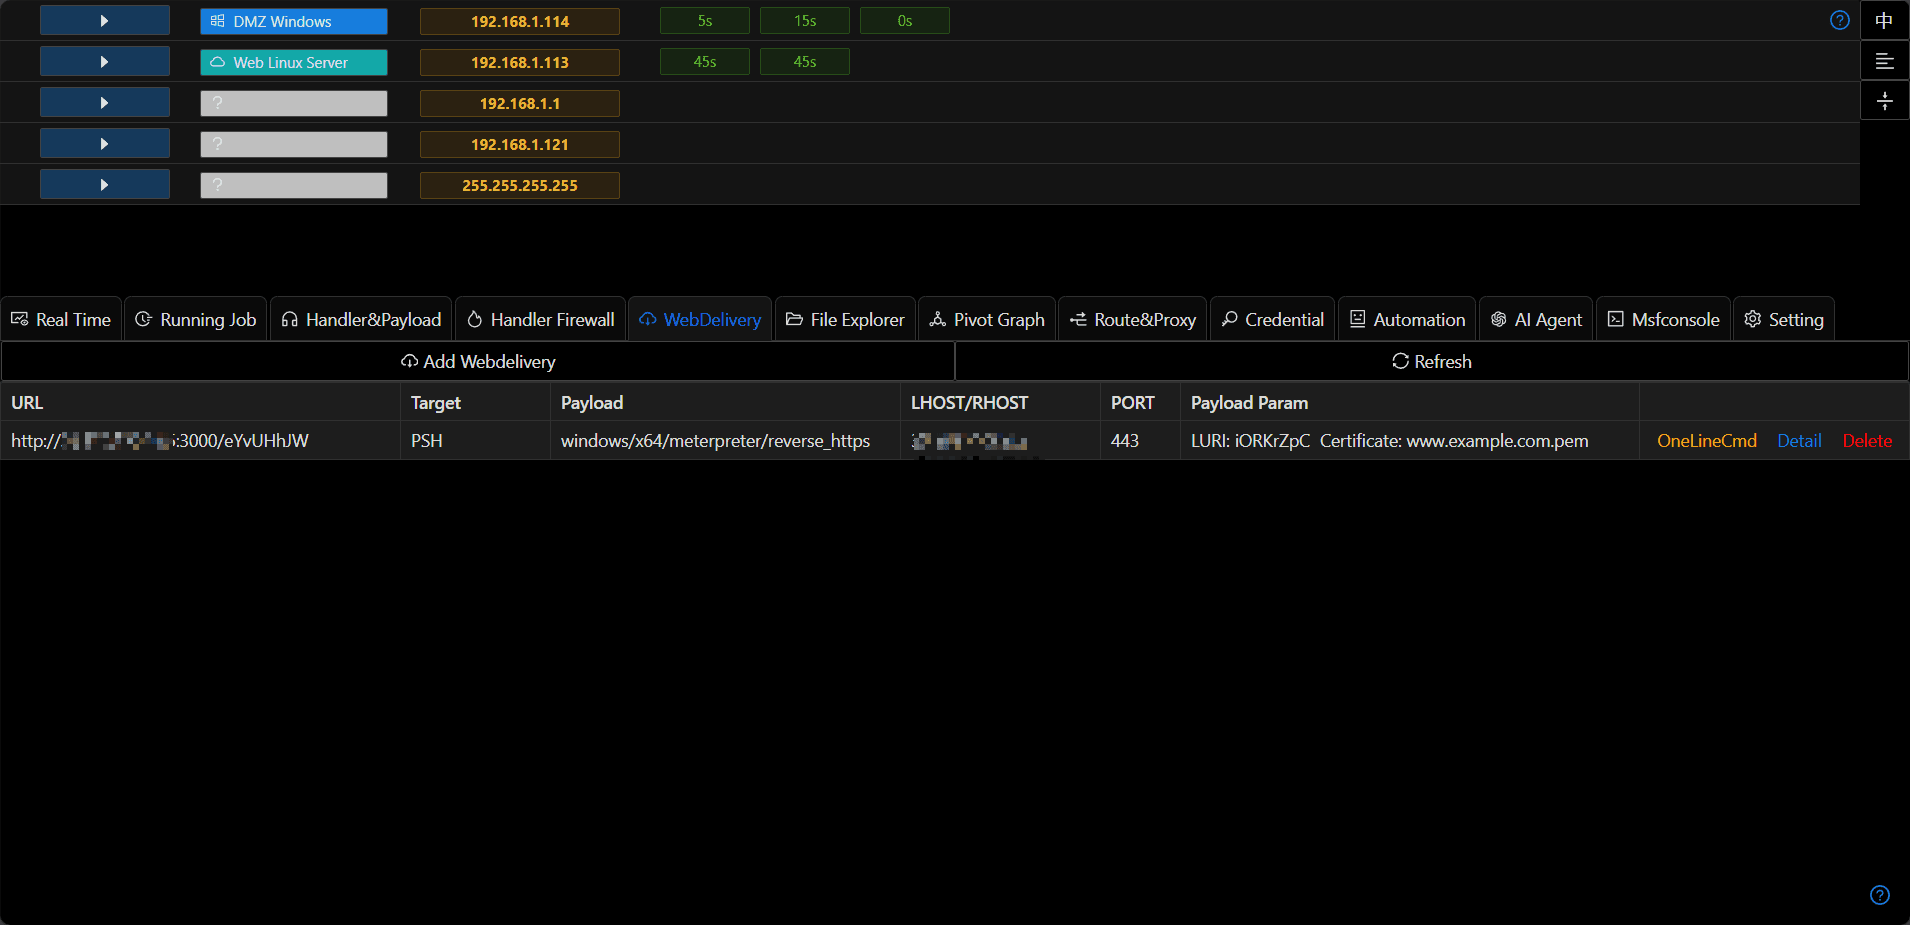The width and height of the screenshot is (1910, 925).
Task: Select IP address 192.168.1.1
Action: tap(519, 103)
